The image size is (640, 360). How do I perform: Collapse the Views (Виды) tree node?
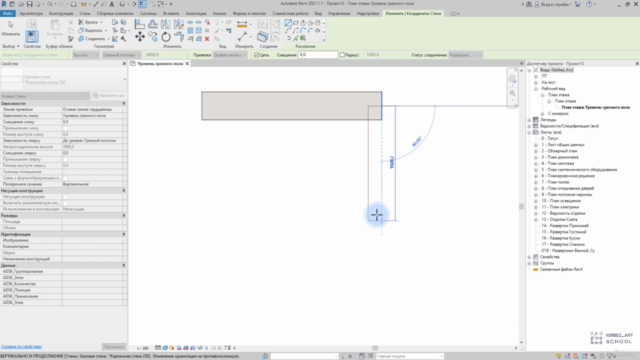pyautogui.click(x=529, y=70)
